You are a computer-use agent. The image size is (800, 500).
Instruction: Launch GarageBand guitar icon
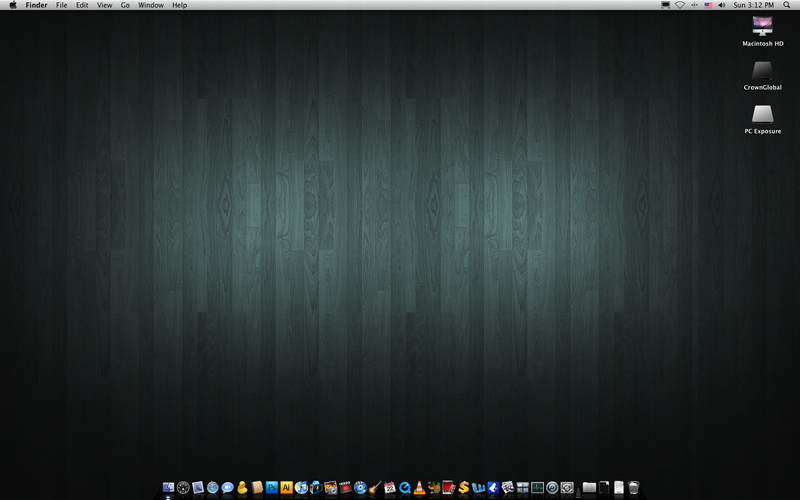pos(375,488)
